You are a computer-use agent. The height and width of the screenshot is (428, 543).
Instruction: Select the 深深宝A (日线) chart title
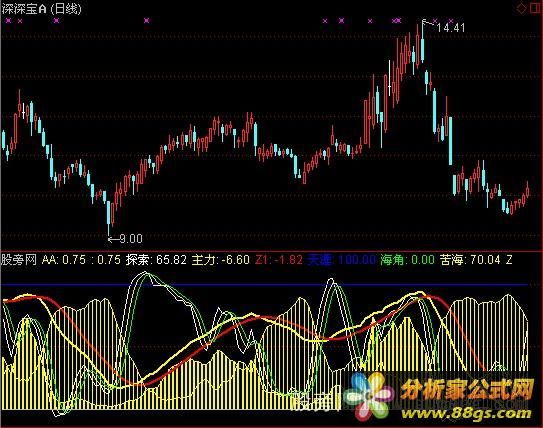[x=42, y=9]
